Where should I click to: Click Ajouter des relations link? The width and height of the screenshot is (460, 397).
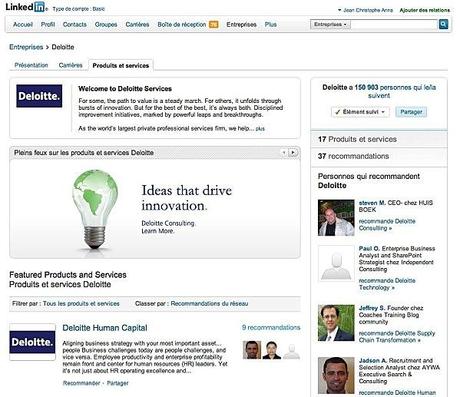[x=425, y=10]
